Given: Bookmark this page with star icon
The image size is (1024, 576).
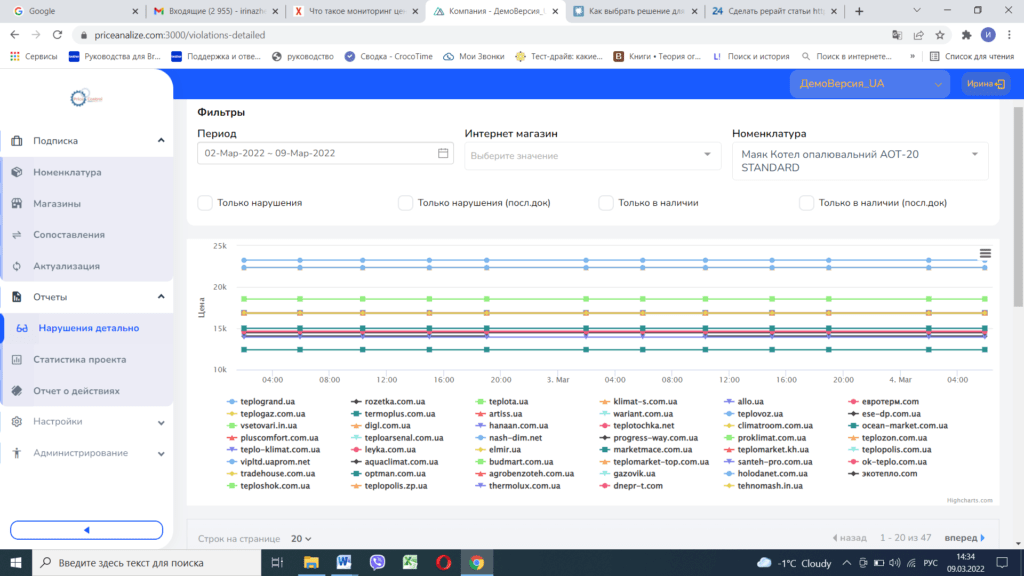Looking at the screenshot, I should click(940, 35).
